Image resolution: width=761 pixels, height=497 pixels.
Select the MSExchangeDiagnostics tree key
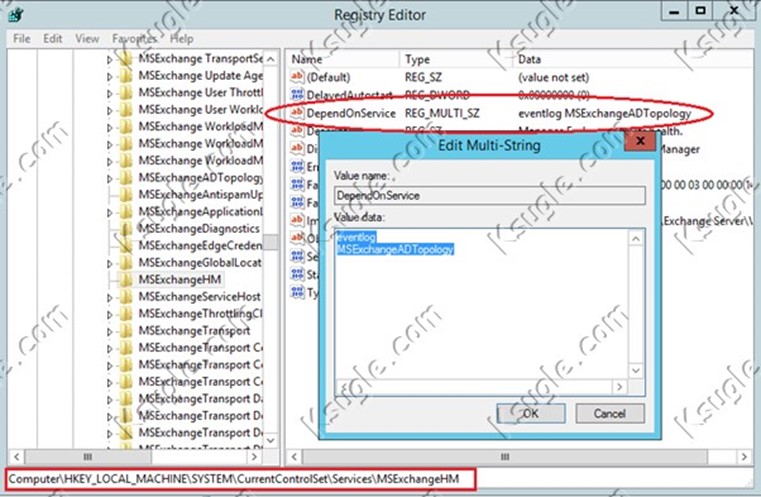point(199,229)
